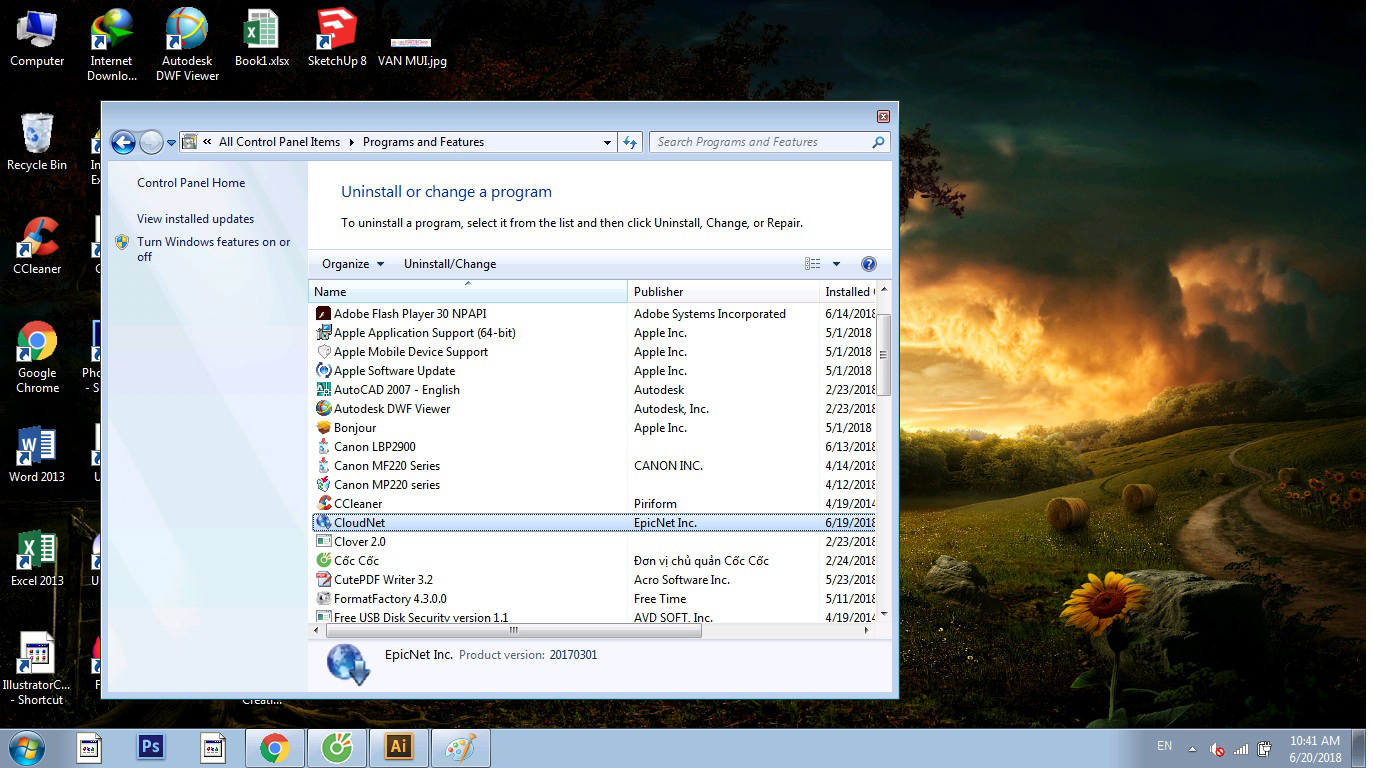Viewport: 1373px width, 773px height.
Task: Expand the address bar history dropdown
Action: click(607, 143)
